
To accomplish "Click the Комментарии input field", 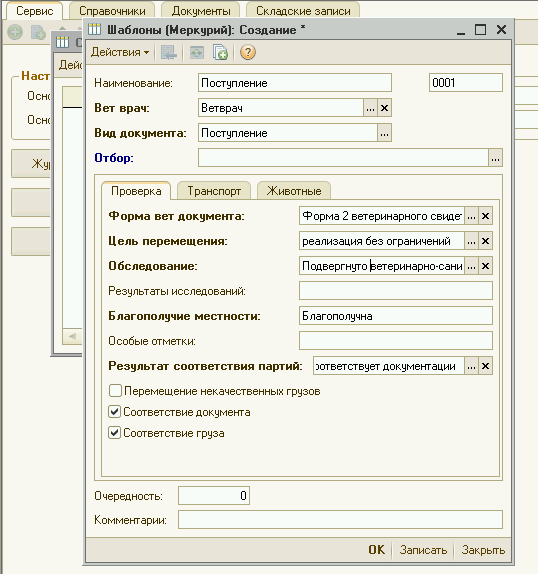I will tap(340, 520).
